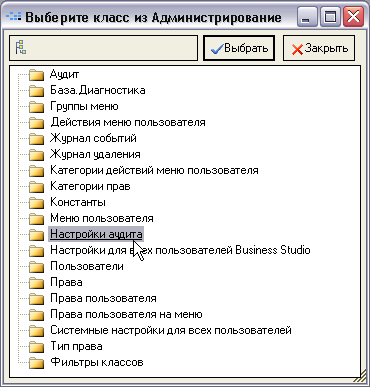Click folder icon of Настройки для всех пользователей Business Studio
The image size is (370, 387).
pyautogui.click(x=36, y=251)
